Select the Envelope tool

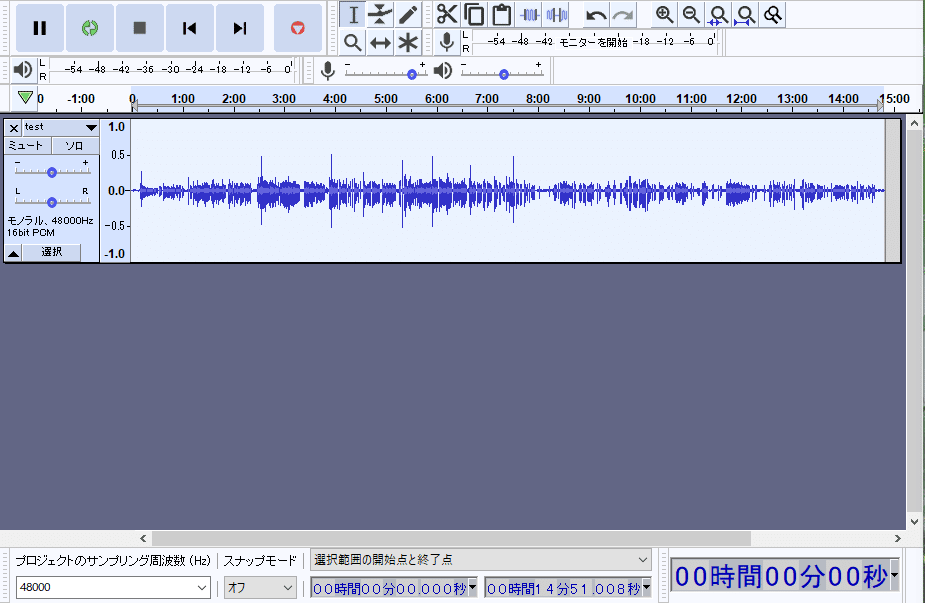380,15
